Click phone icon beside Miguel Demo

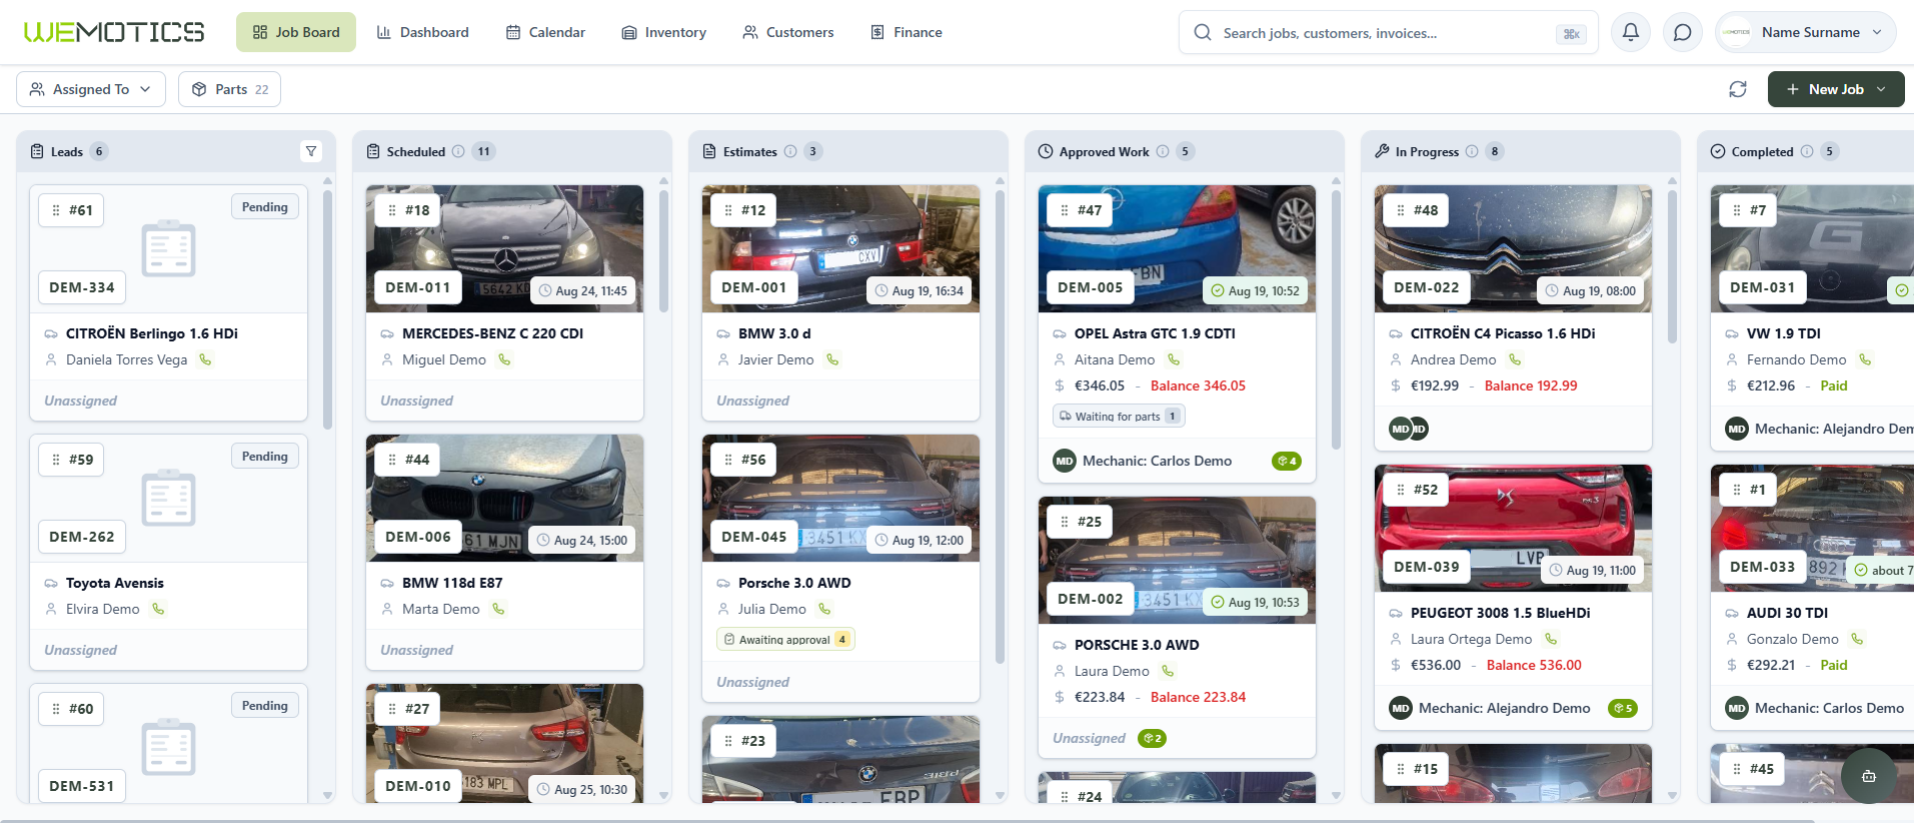click(504, 359)
